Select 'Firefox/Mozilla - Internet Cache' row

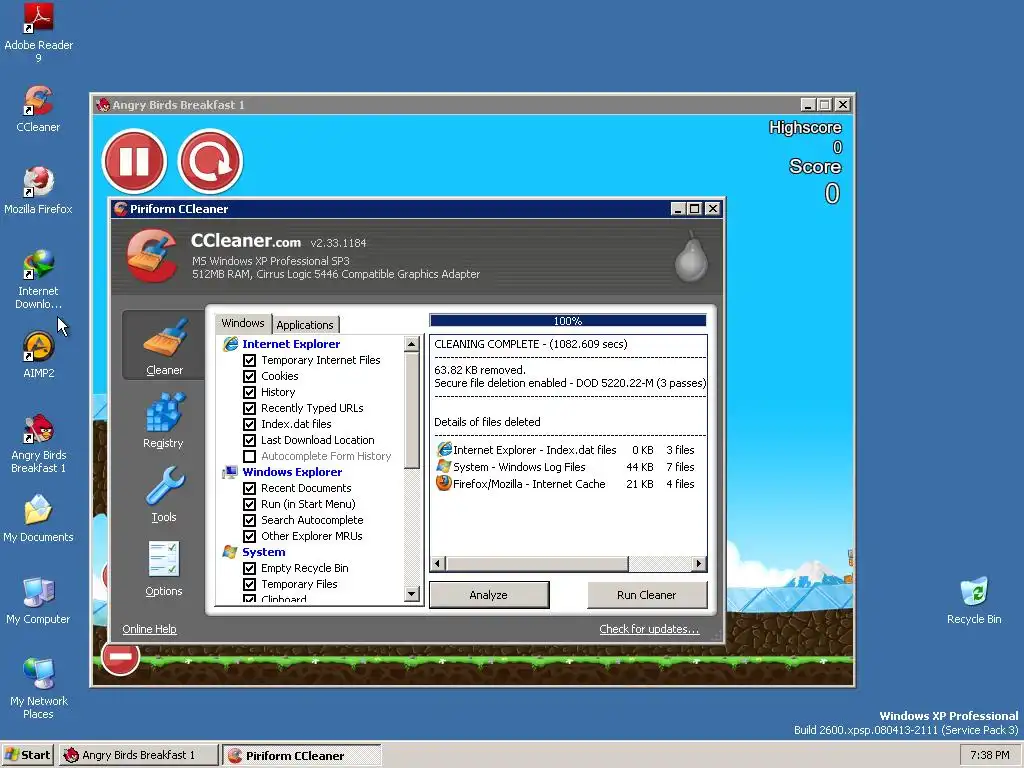click(x=566, y=484)
